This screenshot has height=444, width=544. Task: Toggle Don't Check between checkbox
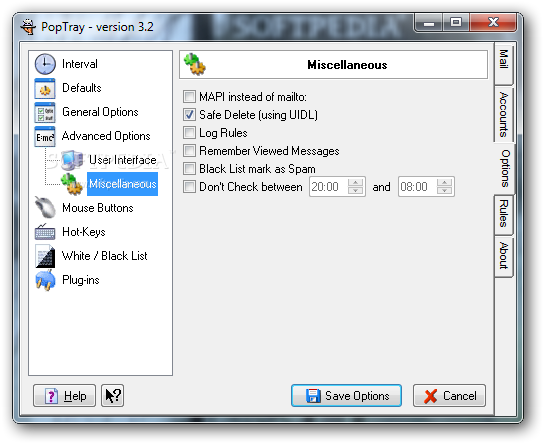[189, 187]
